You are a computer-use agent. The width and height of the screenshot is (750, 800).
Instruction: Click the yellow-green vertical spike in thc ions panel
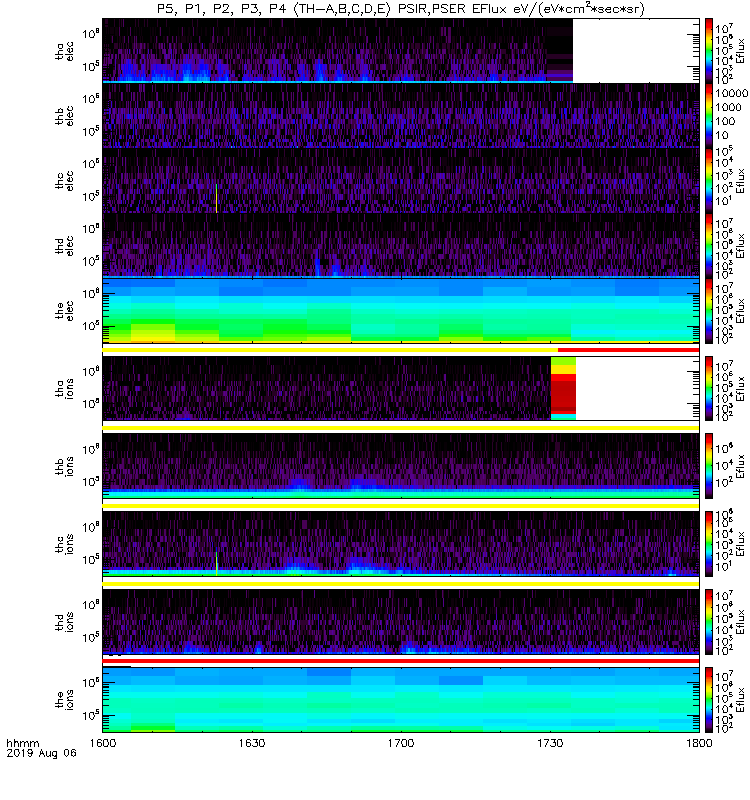[x=216, y=563]
